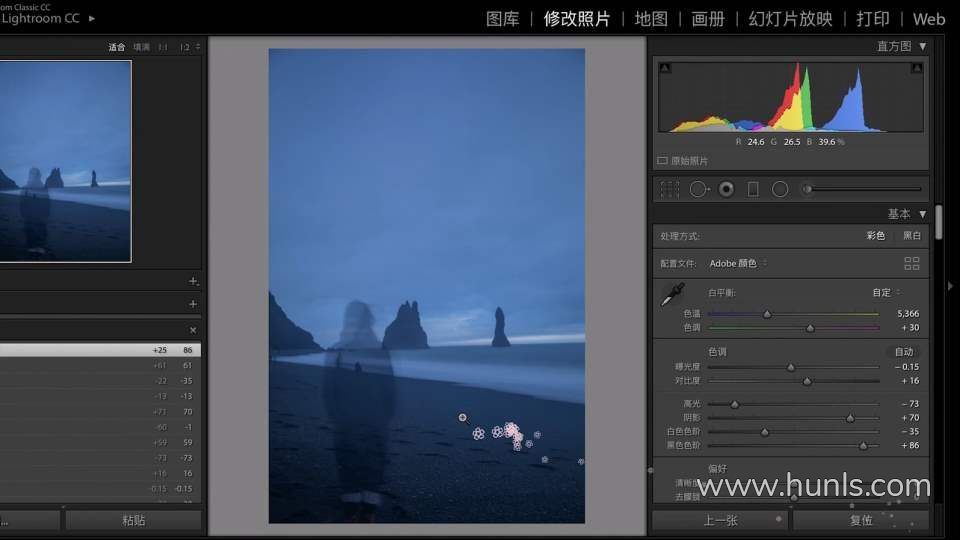Select the Red Eye Correction tool icon
Image resolution: width=960 pixels, height=540 pixels.
726,189
